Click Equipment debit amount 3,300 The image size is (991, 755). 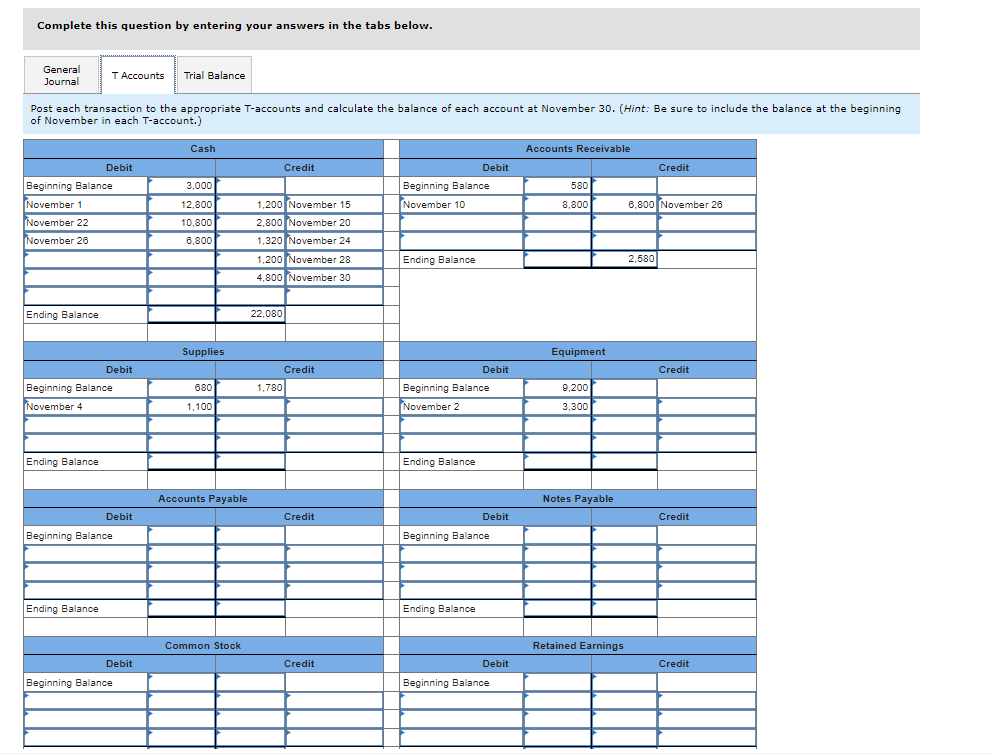[x=557, y=407]
